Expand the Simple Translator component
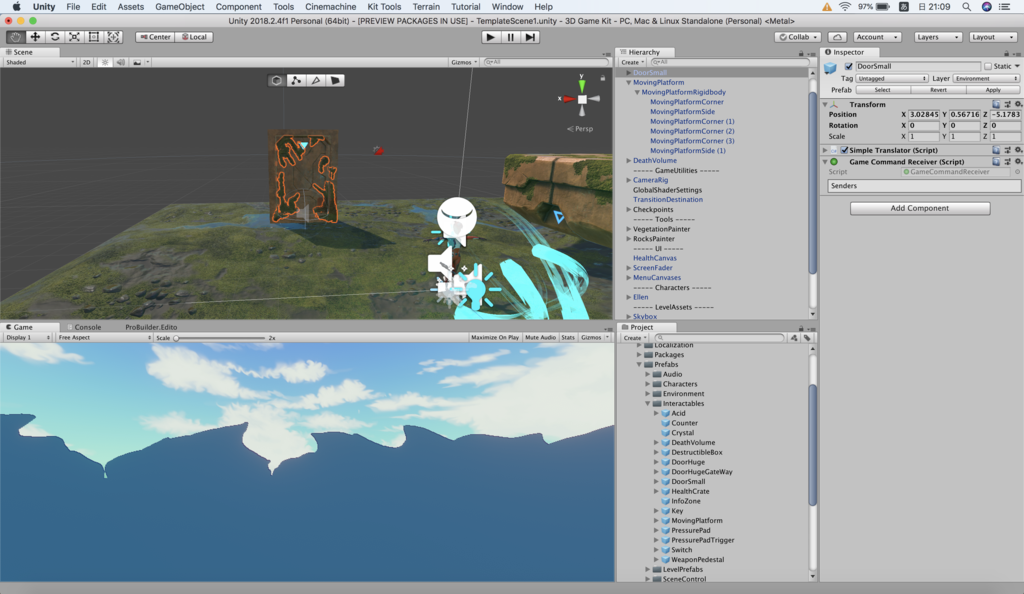Viewport: 1024px width, 594px height. (x=825, y=150)
